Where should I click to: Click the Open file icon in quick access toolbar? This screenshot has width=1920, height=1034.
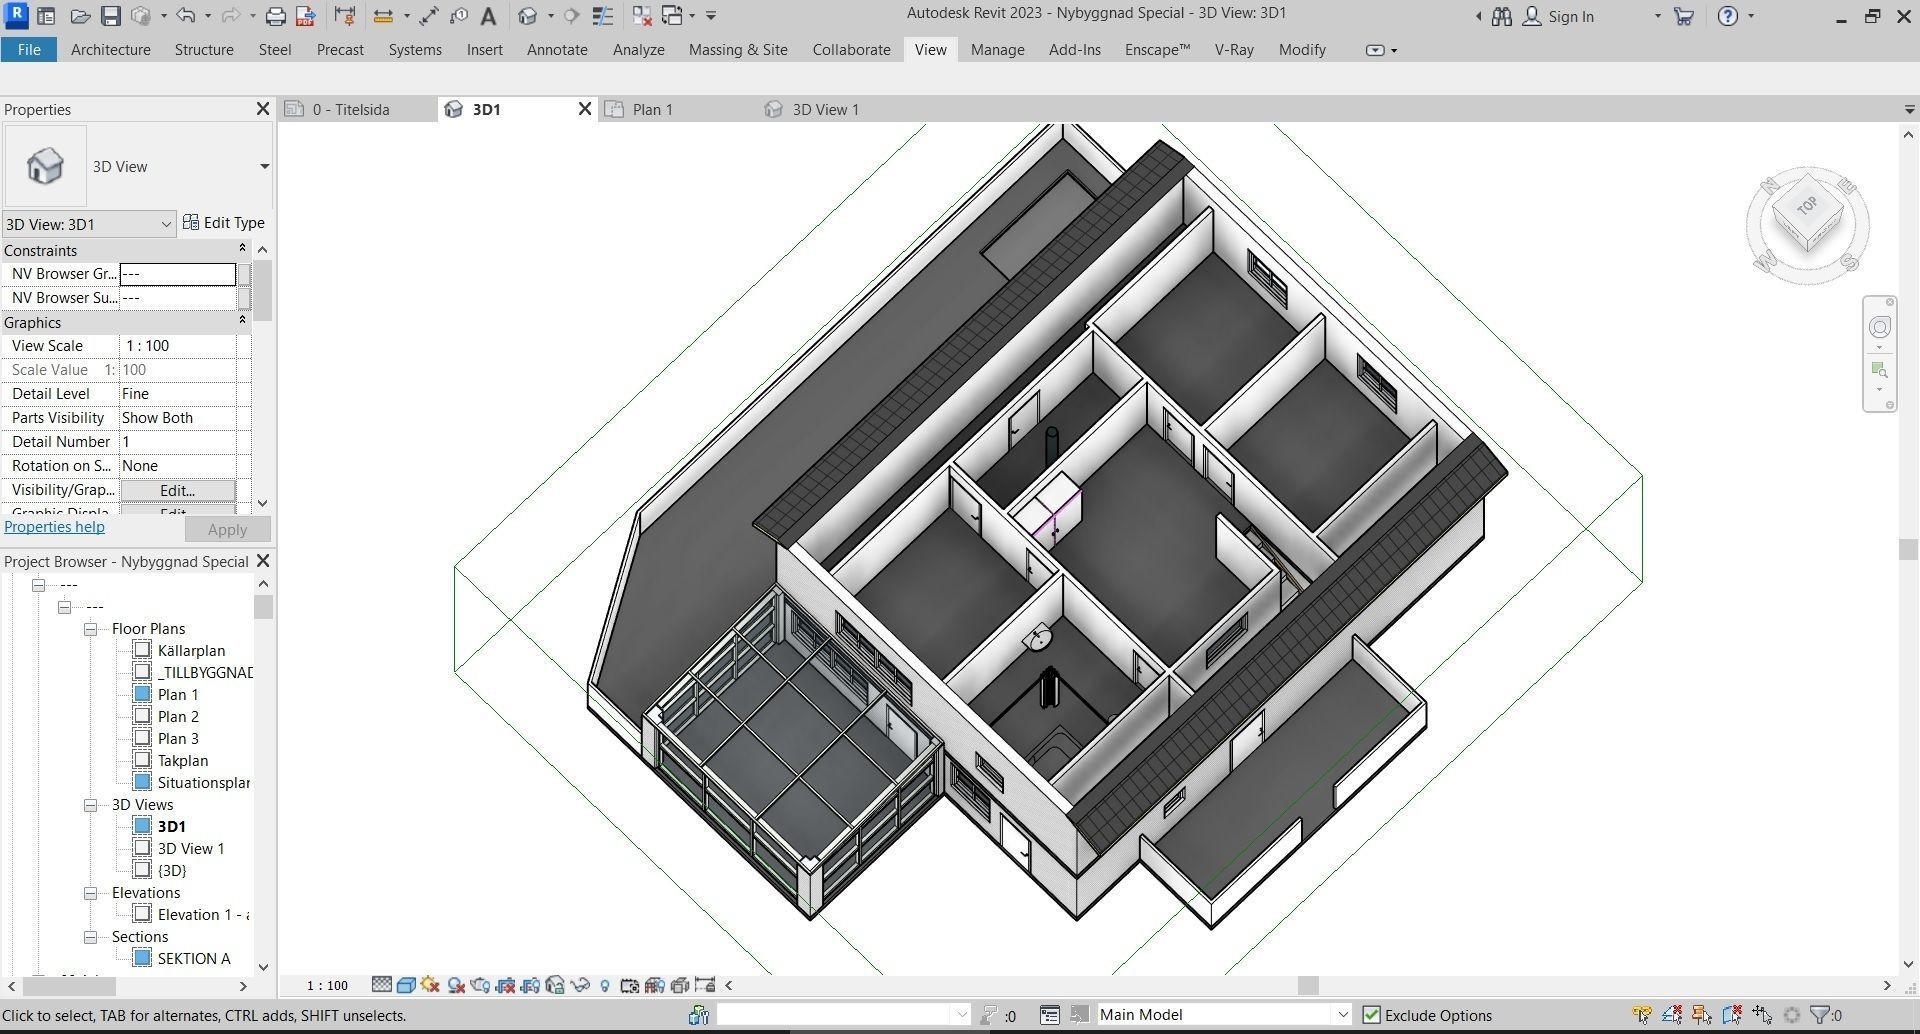80,16
